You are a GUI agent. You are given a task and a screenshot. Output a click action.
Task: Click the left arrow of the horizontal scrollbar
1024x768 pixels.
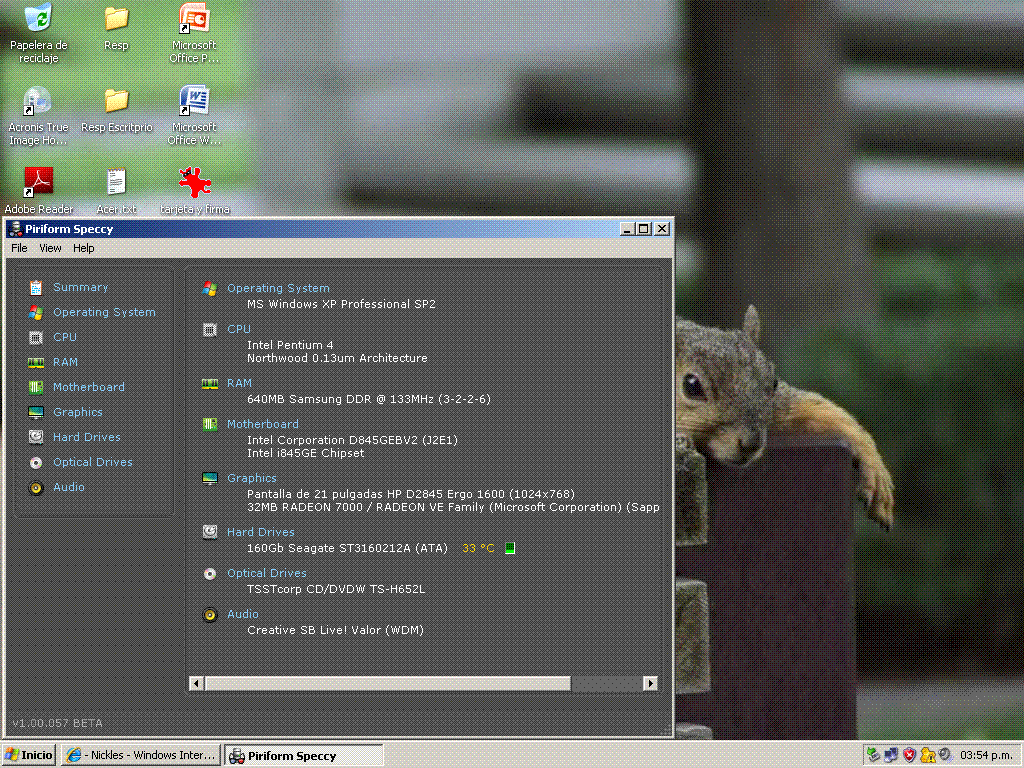tap(196, 683)
